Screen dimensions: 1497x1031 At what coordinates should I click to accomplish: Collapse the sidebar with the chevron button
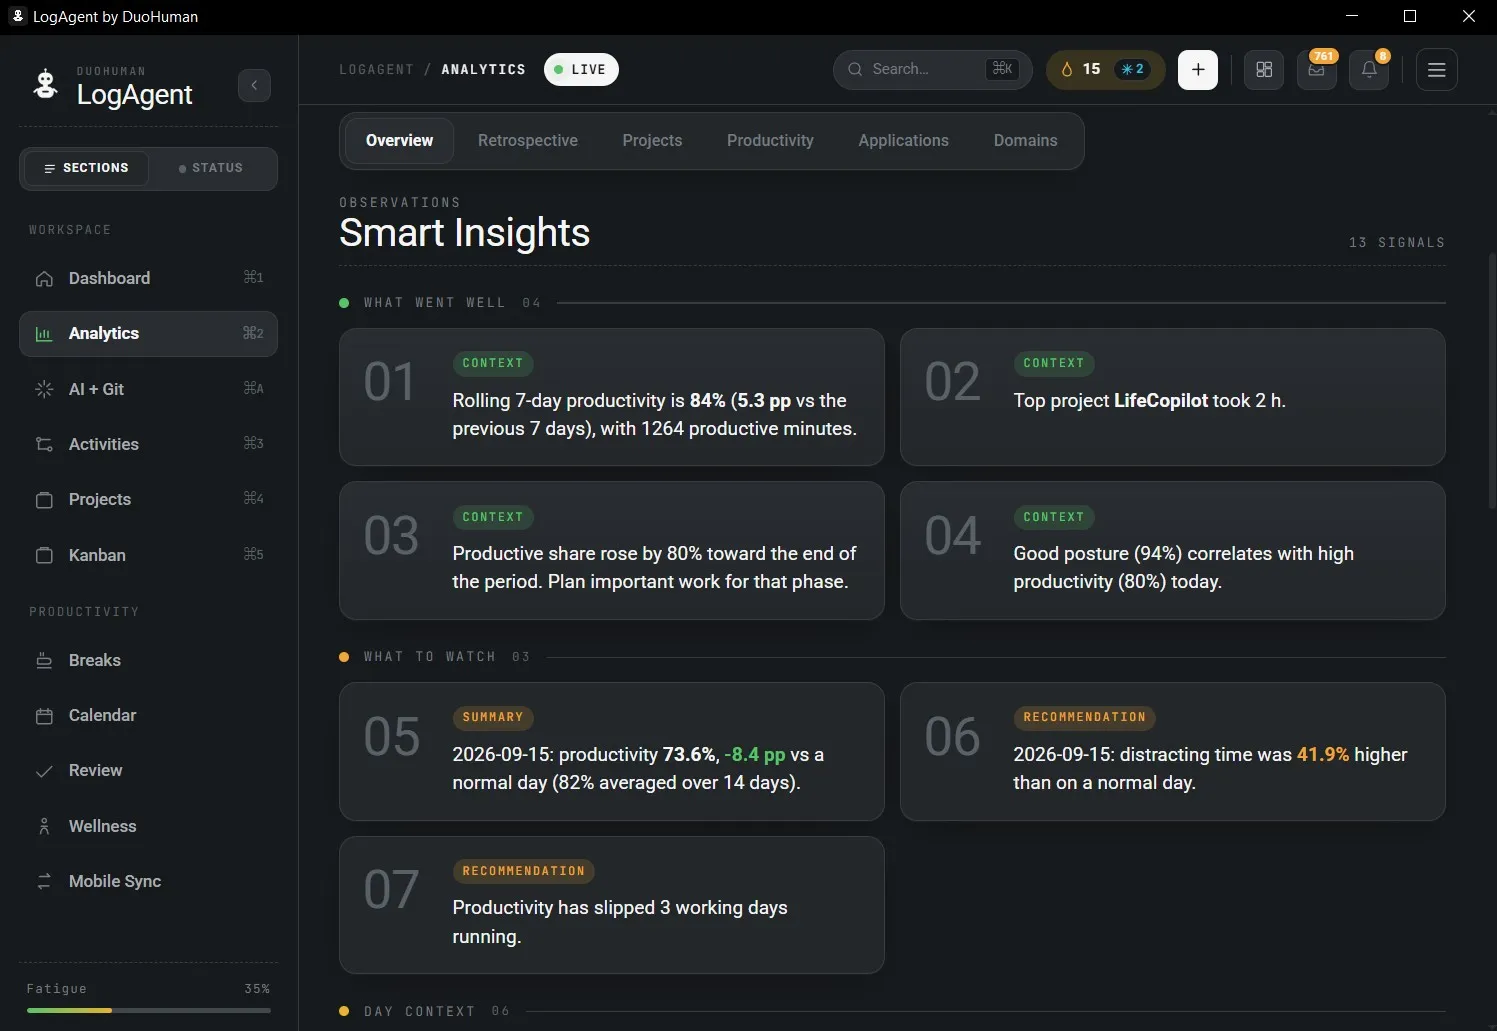pos(254,86)
